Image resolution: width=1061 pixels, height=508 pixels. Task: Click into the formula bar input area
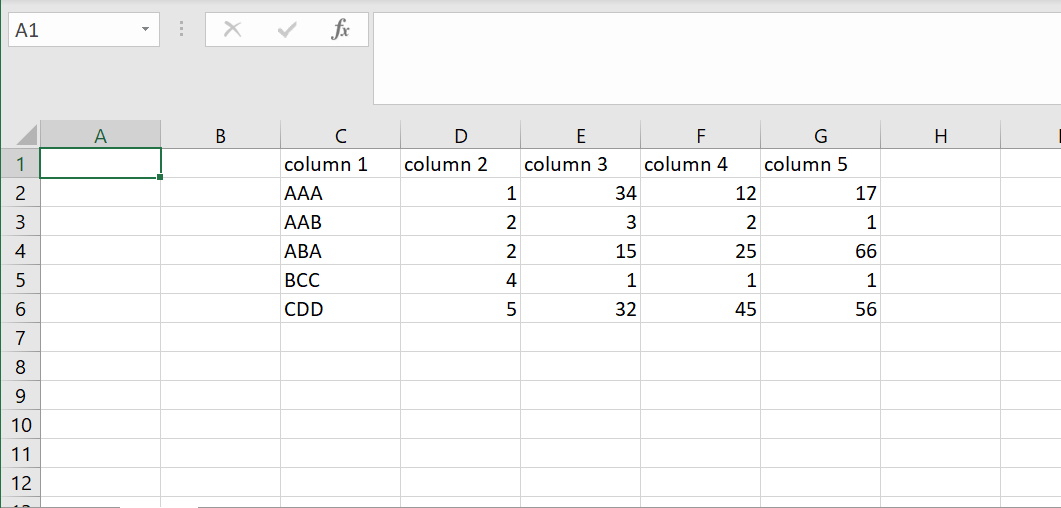click(715, 58)
